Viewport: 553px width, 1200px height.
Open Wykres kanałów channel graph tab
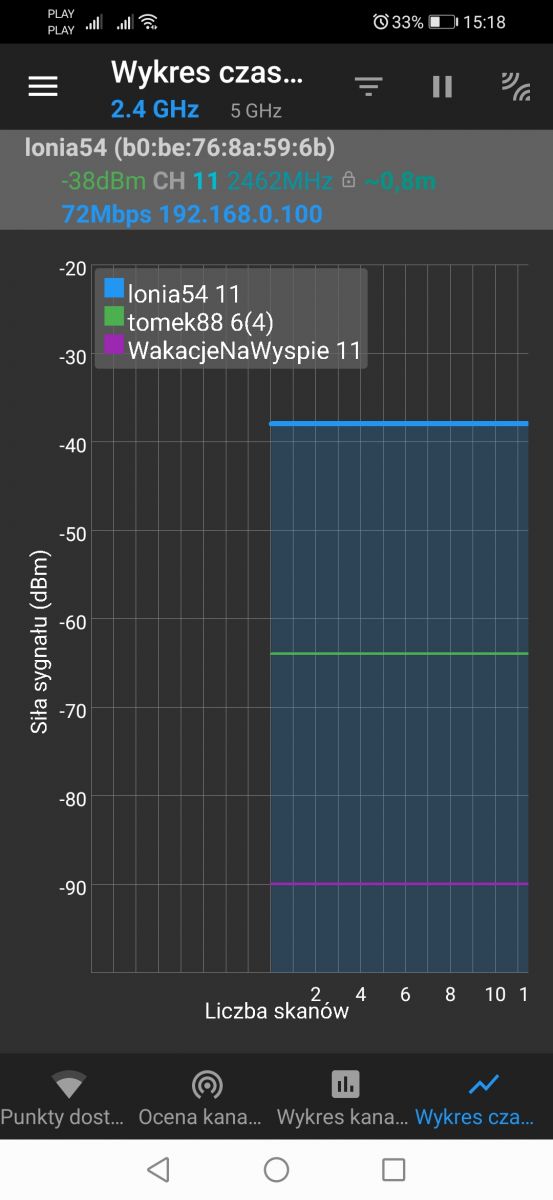345,1097
